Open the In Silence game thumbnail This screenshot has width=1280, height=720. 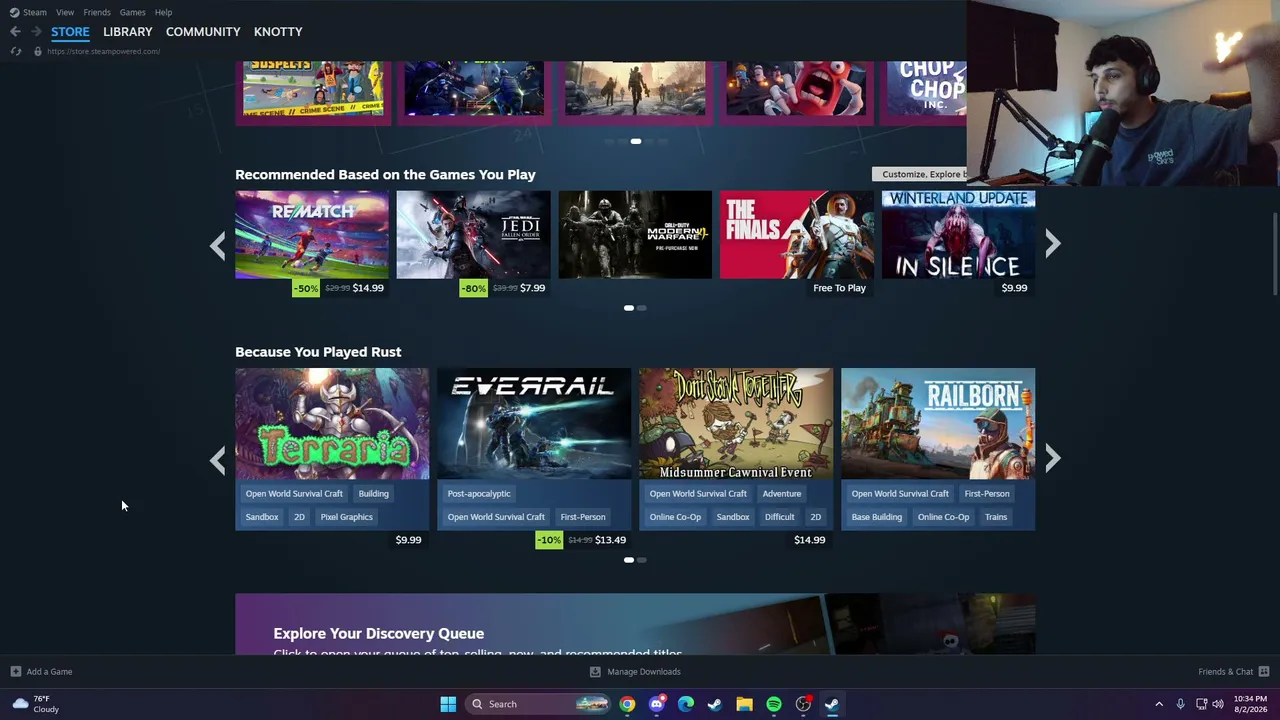958,234
